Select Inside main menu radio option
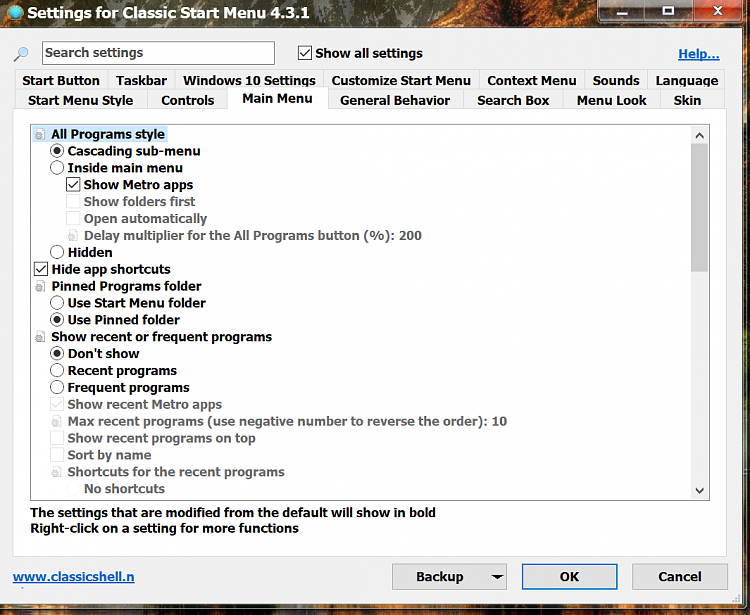Viewport: 750px width, 615px height. point(57,168)
